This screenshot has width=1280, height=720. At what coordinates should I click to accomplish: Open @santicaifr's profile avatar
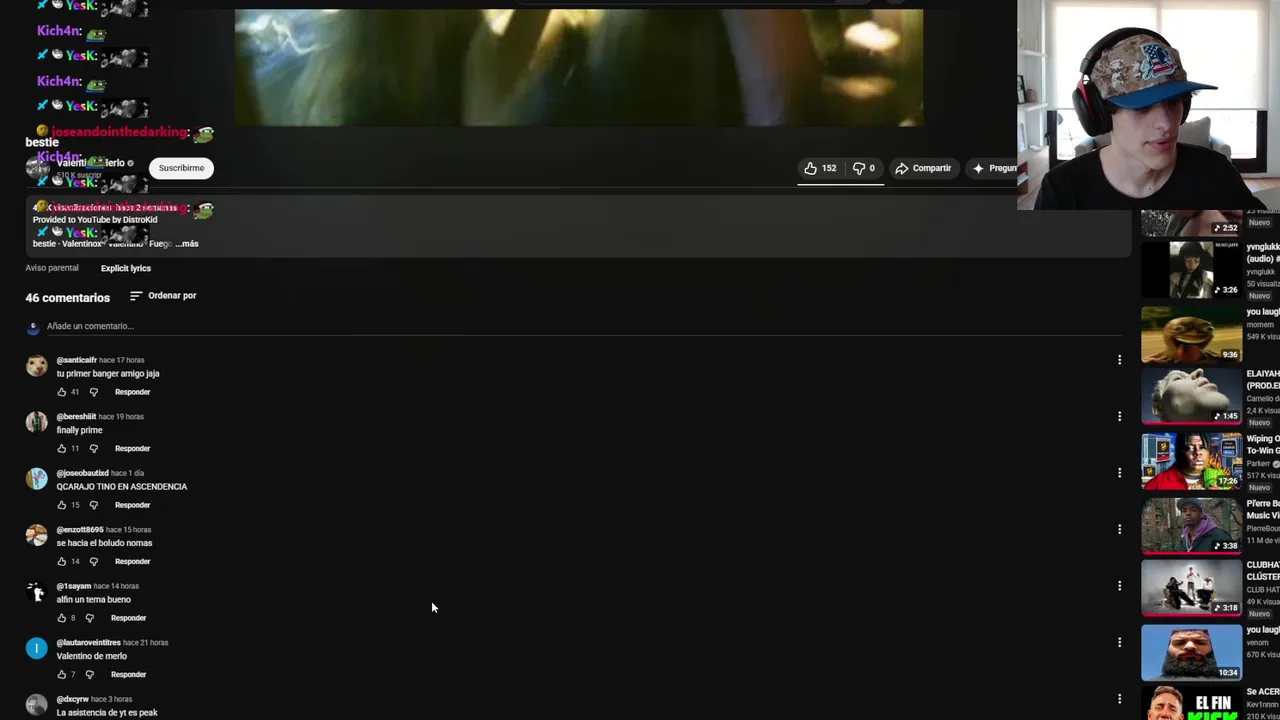36,366
